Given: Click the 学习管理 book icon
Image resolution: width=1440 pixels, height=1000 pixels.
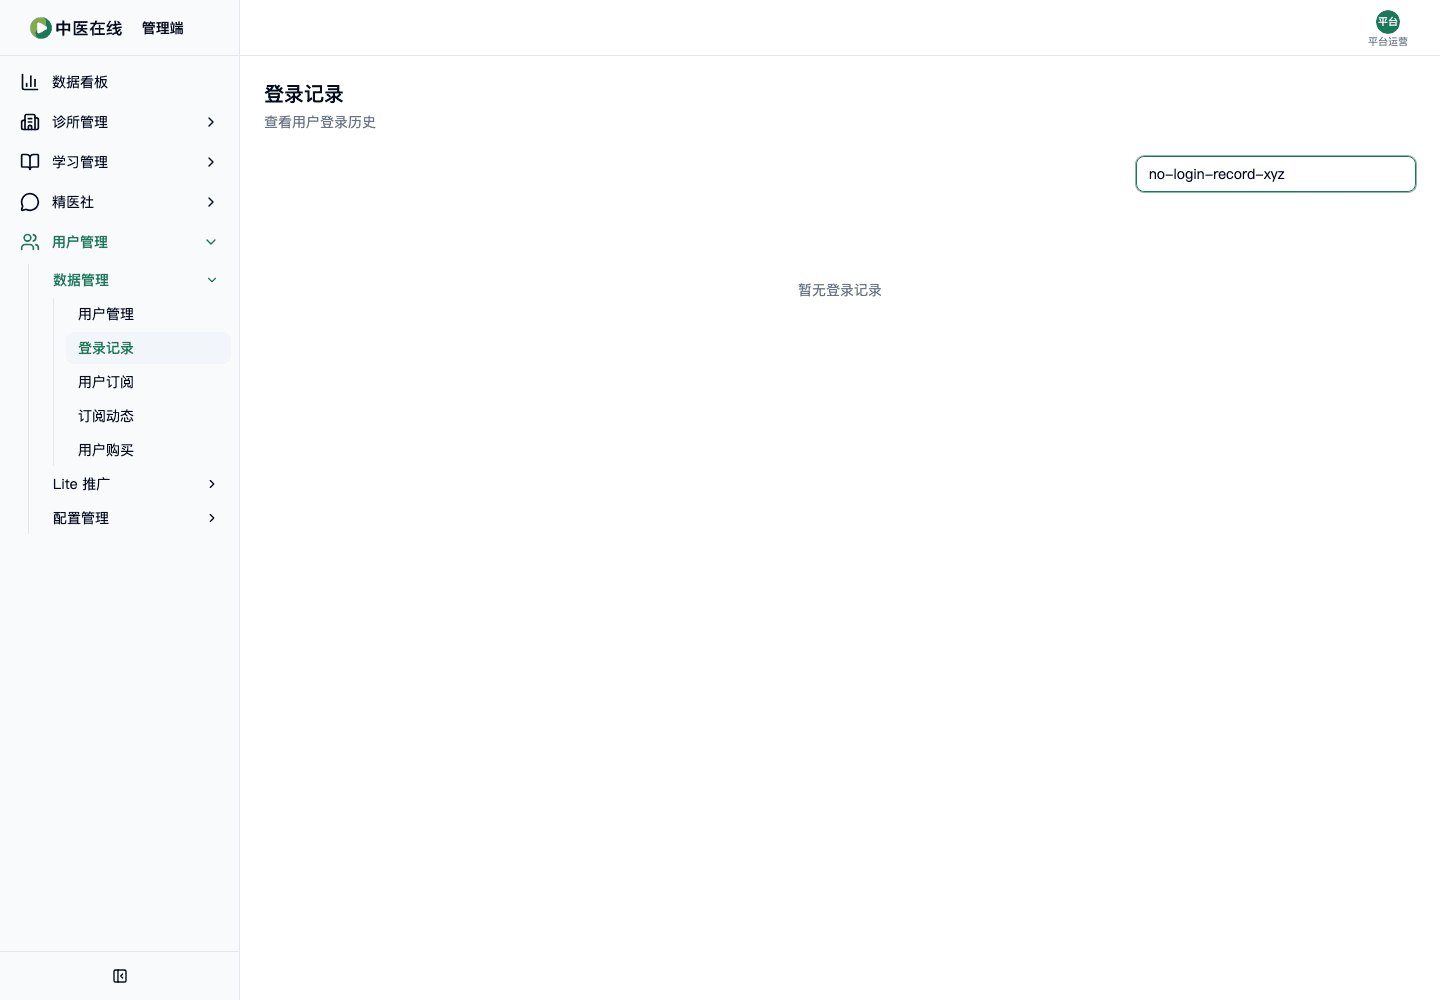Looking at the screenshot, I should (30, 162).
